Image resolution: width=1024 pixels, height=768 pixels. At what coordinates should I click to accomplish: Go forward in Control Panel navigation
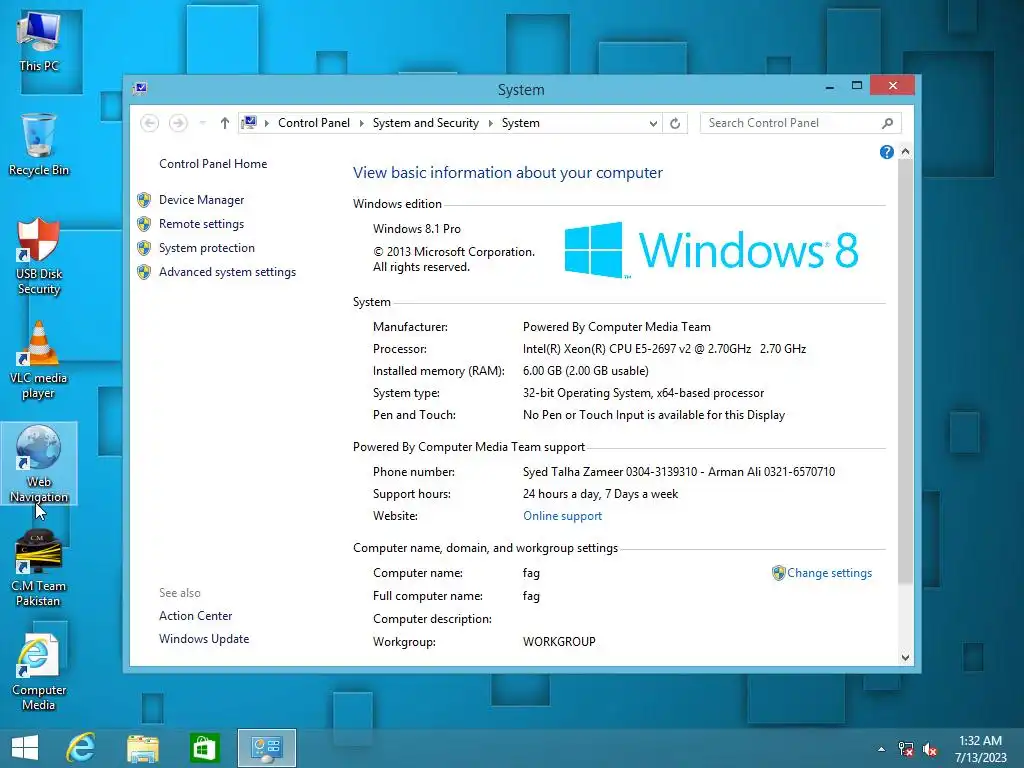(x=178, y=123)
